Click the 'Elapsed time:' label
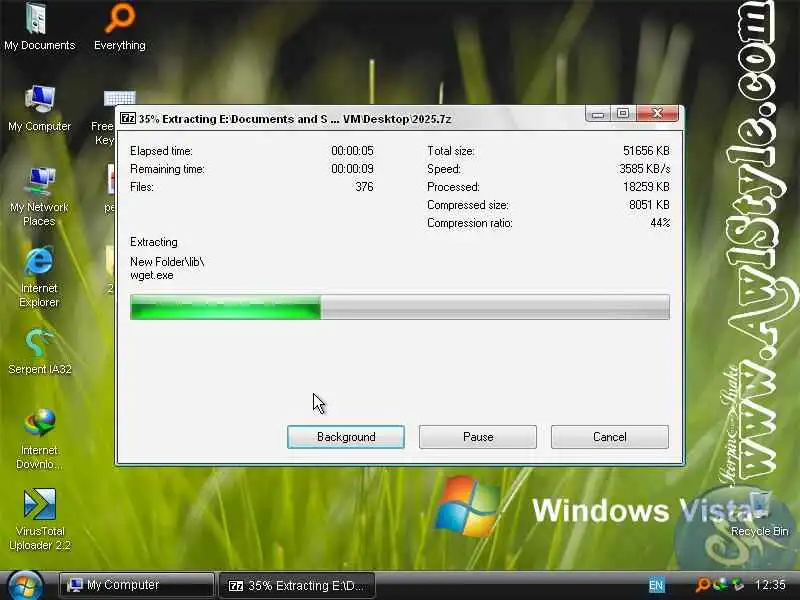 pos(161,151)
